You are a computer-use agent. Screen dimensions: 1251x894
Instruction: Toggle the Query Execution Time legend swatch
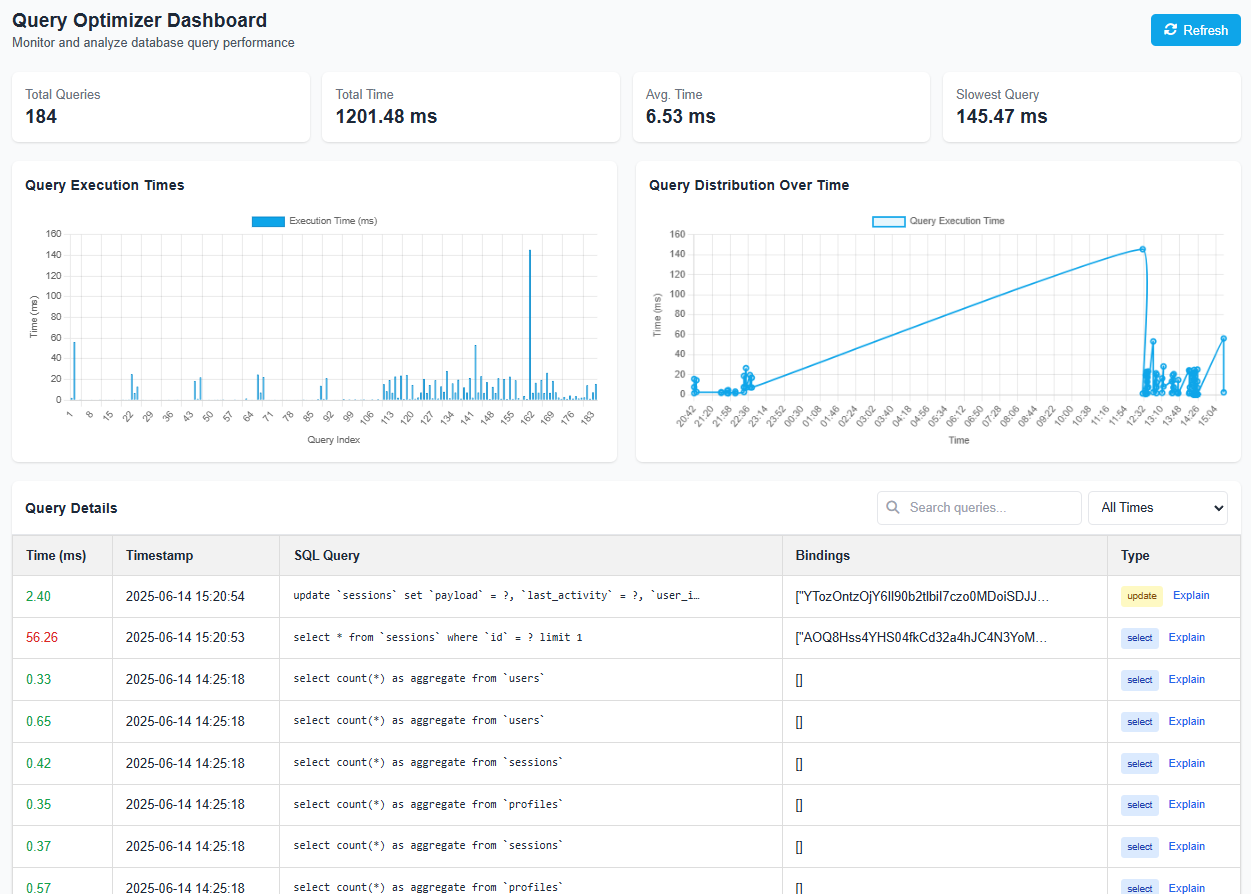(889, 221)
